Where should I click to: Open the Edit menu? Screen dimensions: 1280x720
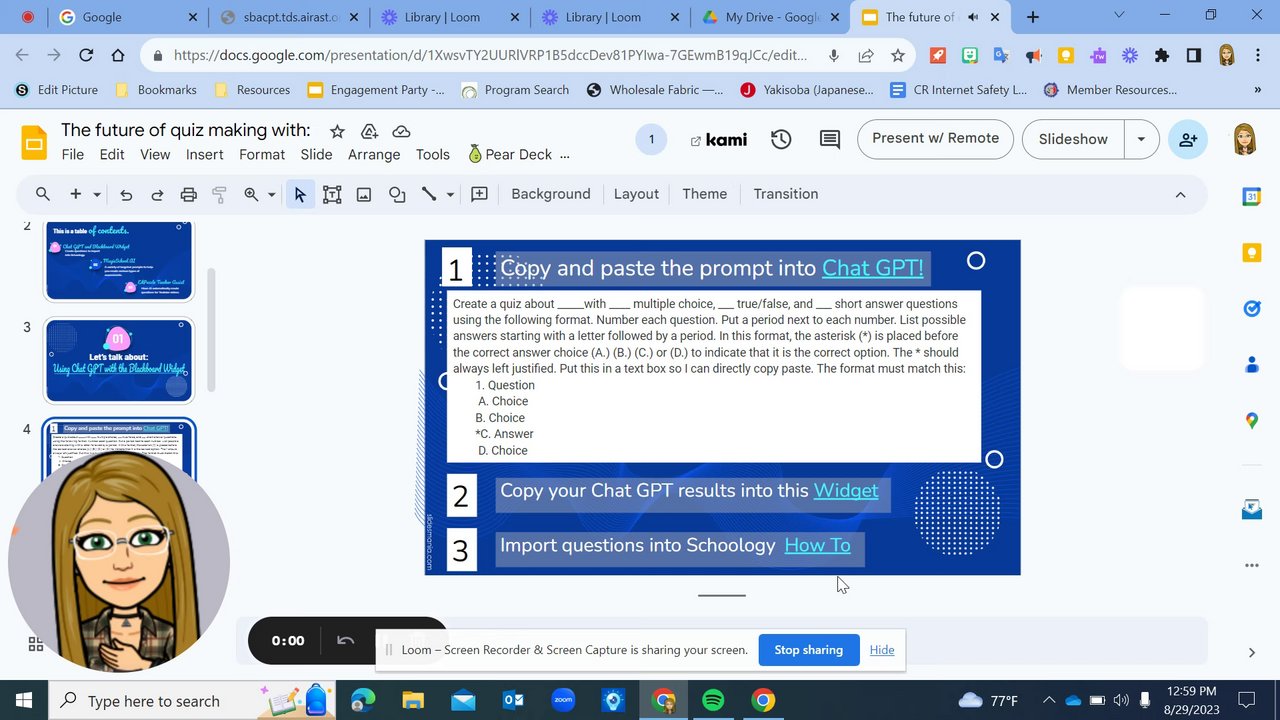click(x=112, y=154)
